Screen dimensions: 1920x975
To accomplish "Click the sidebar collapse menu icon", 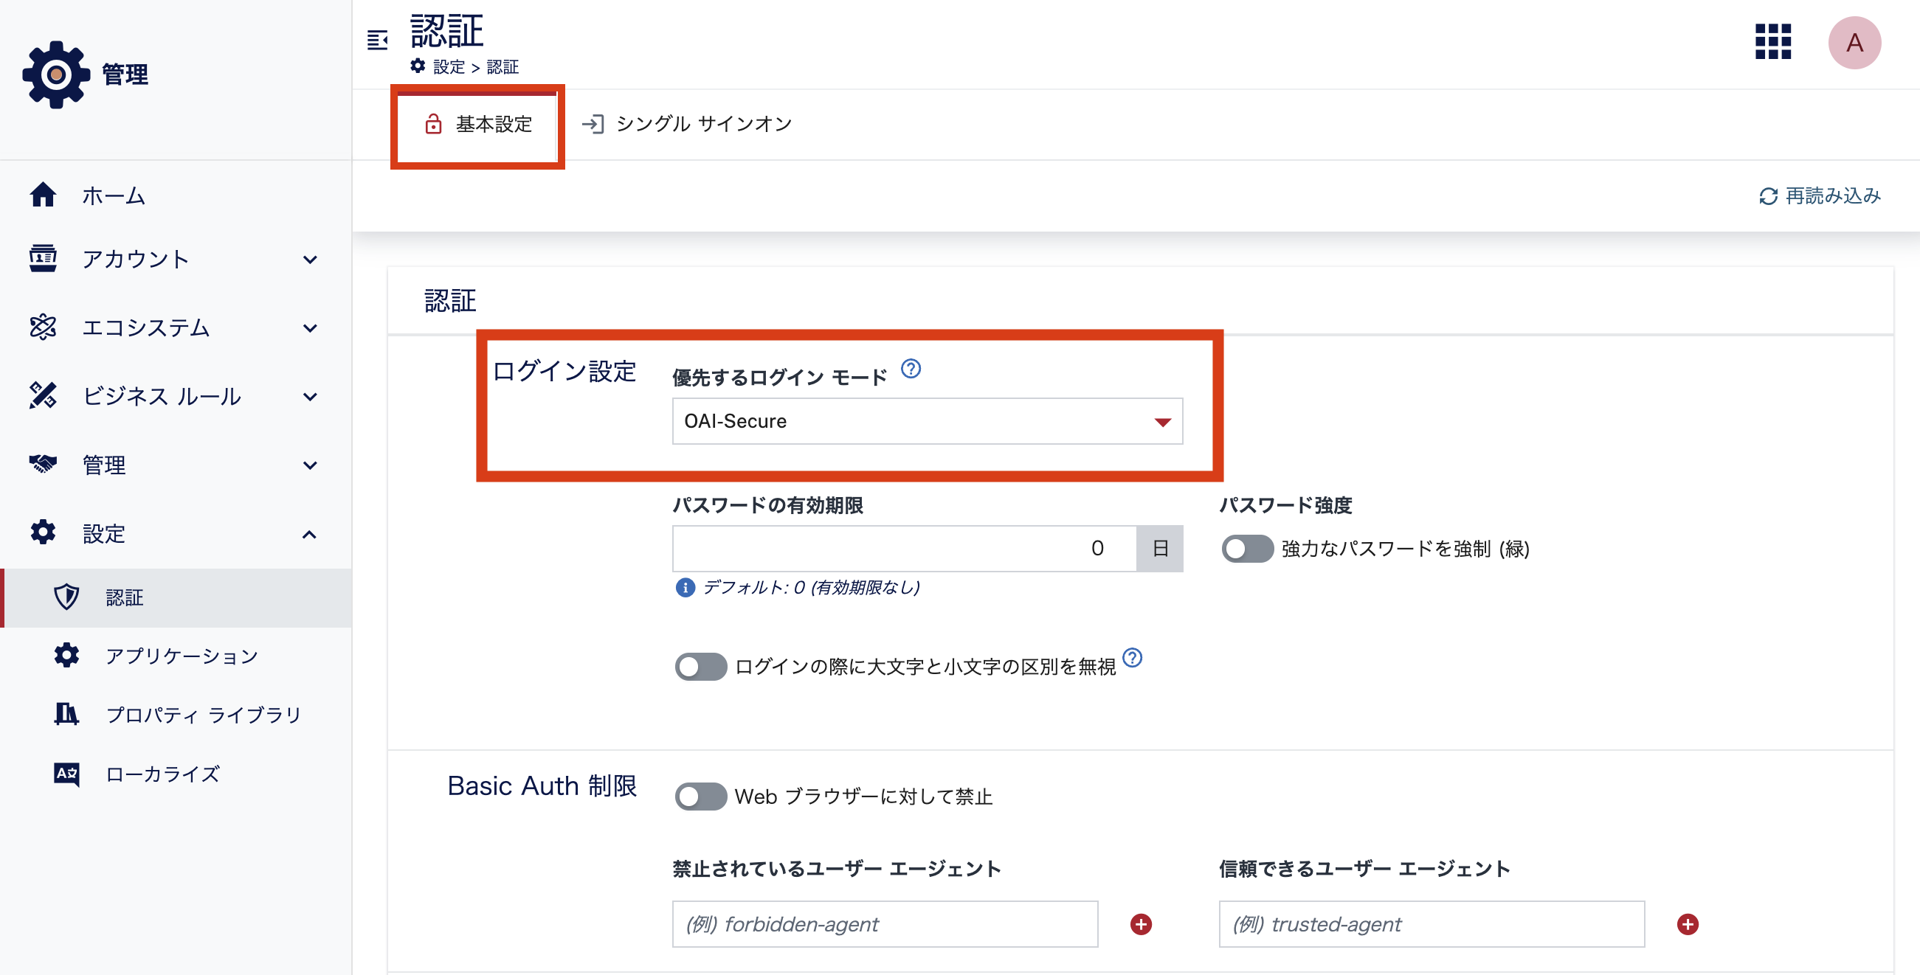I will click(x=377, y=40).
